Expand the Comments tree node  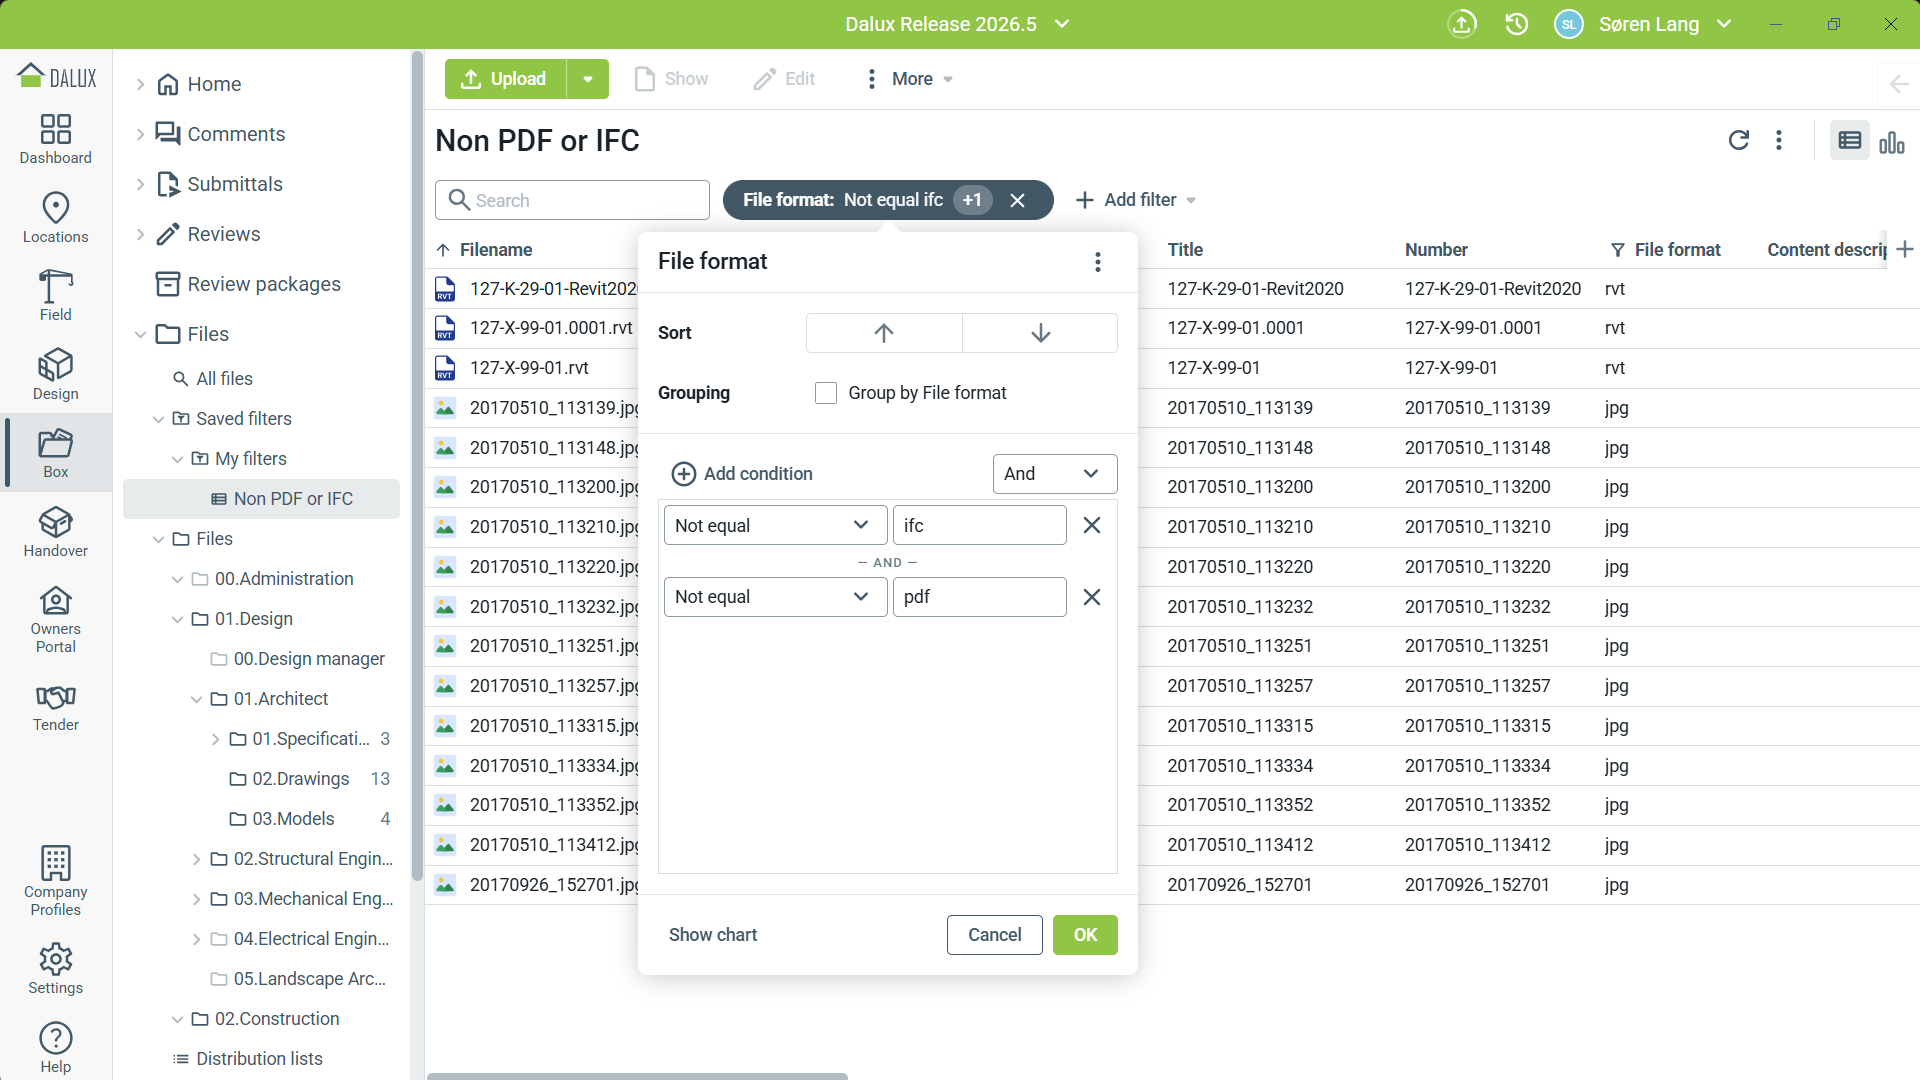(140, 132)
